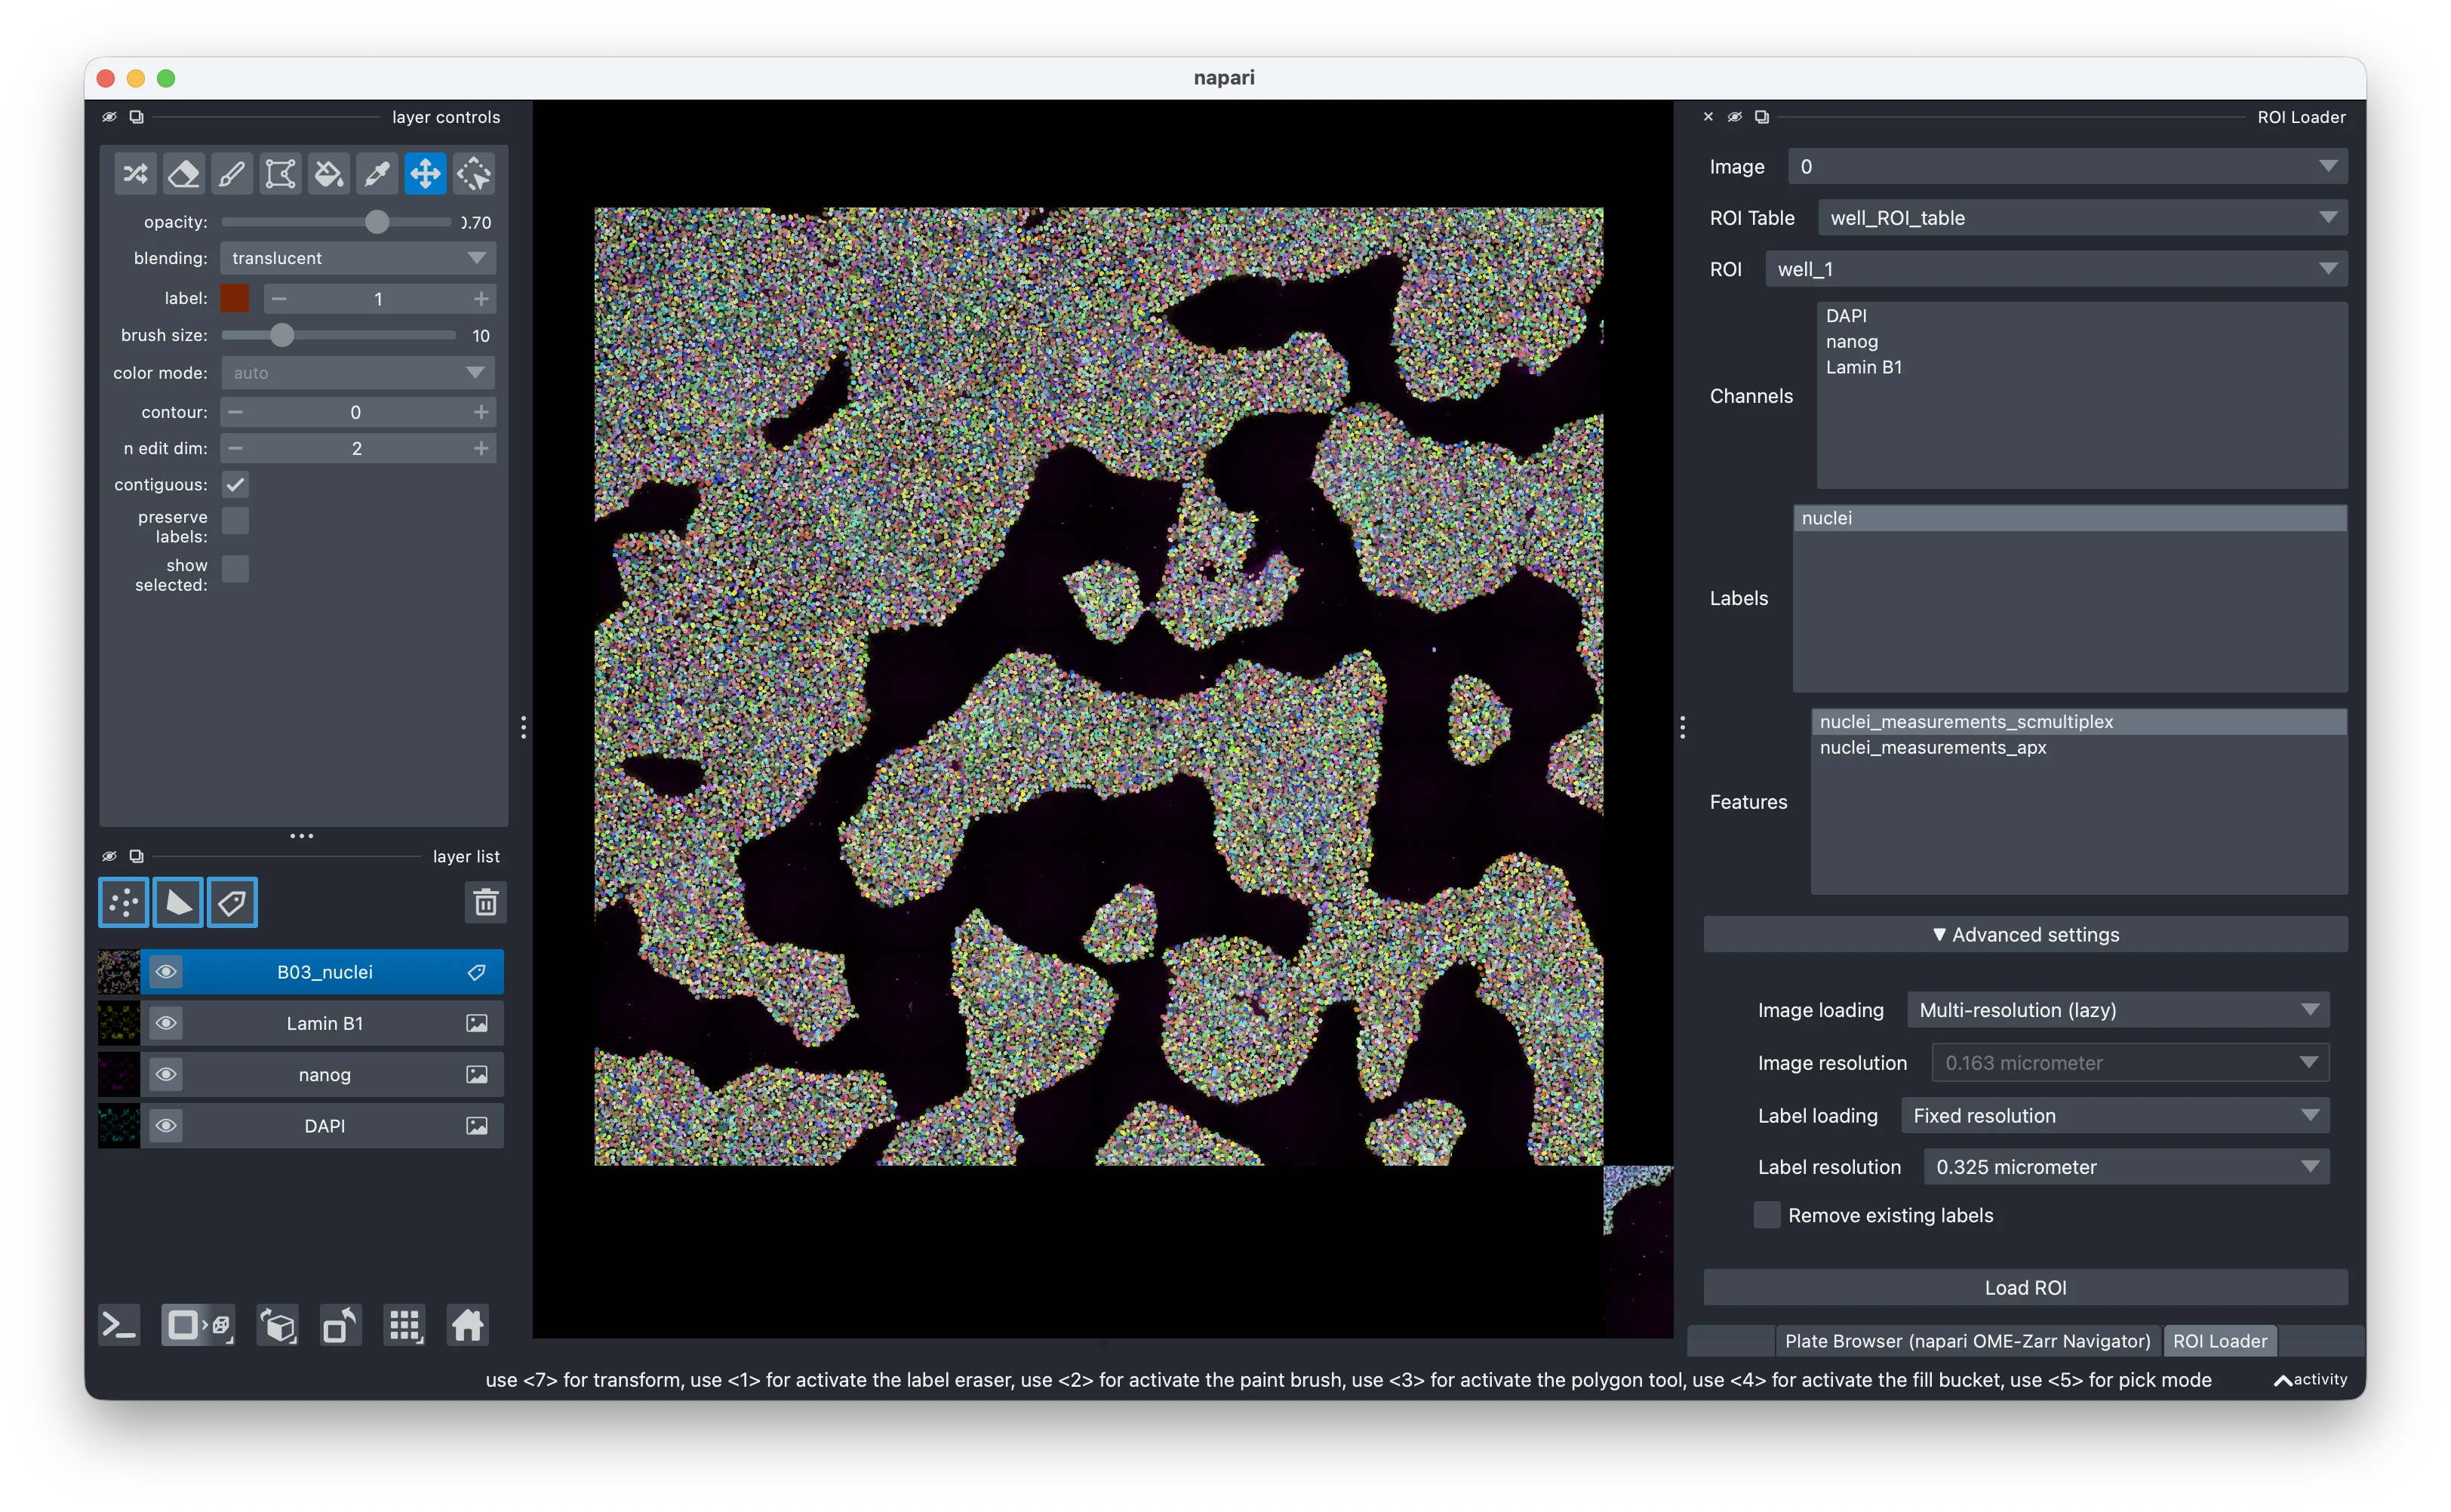Open the Label resolution dropdown
The width and height of the screenshot is (2451, 1512).
tap(2126, 1167)
